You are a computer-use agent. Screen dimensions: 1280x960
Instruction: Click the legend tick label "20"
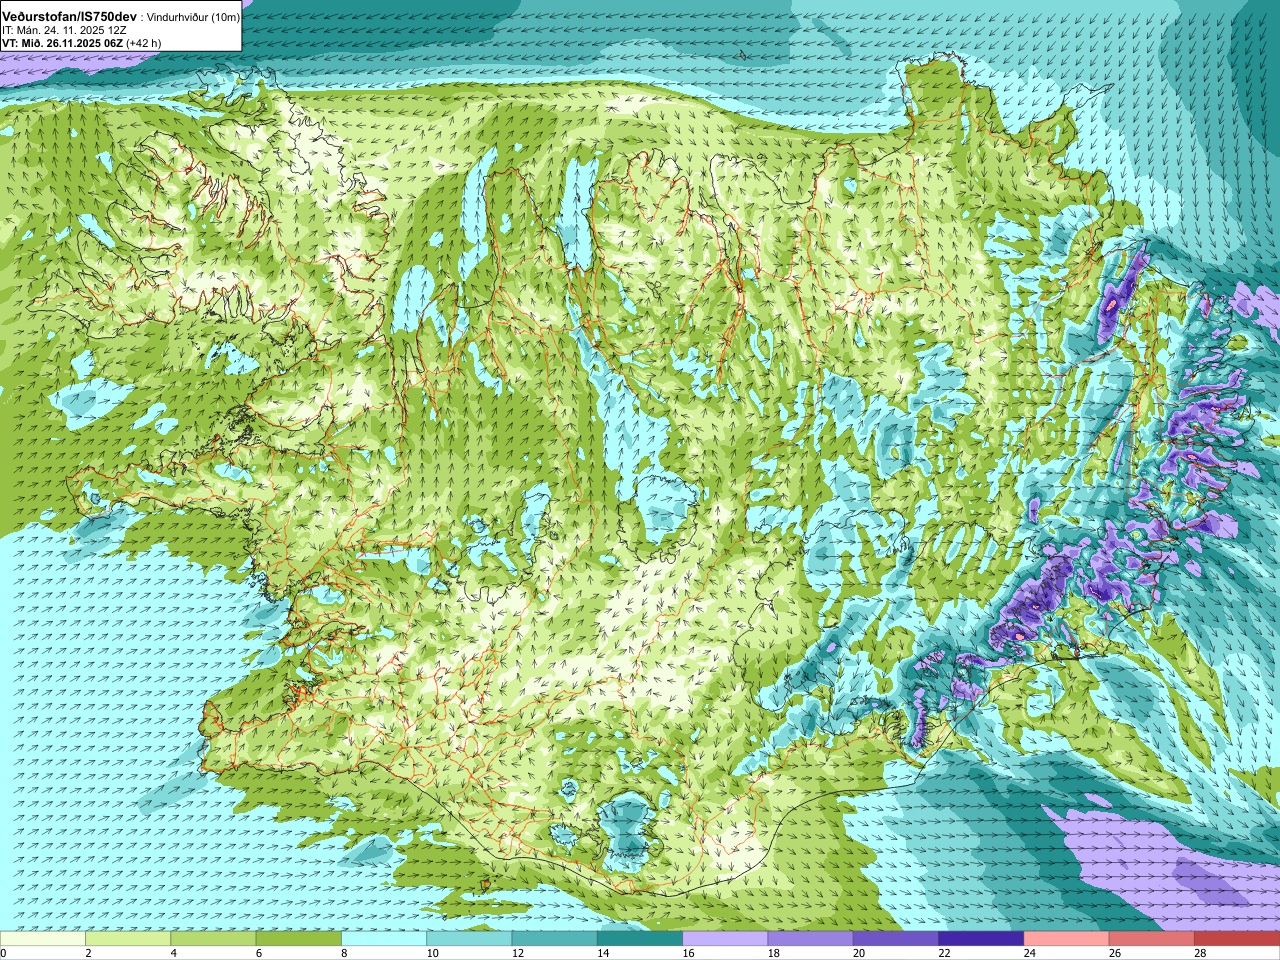click(x=859, y=953)
